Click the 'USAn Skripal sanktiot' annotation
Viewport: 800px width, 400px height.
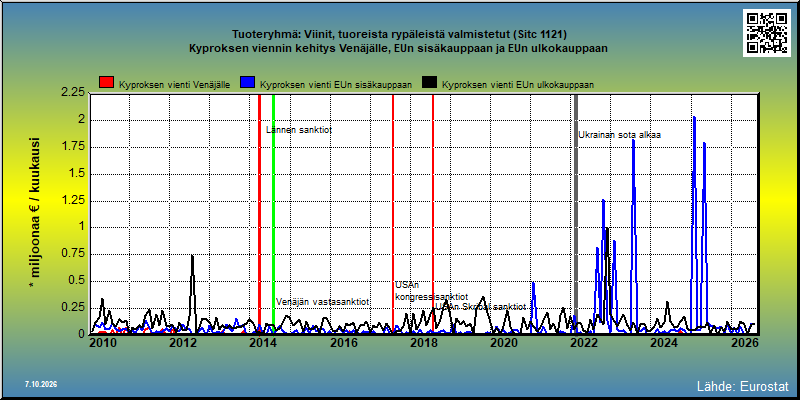point(480,307)
